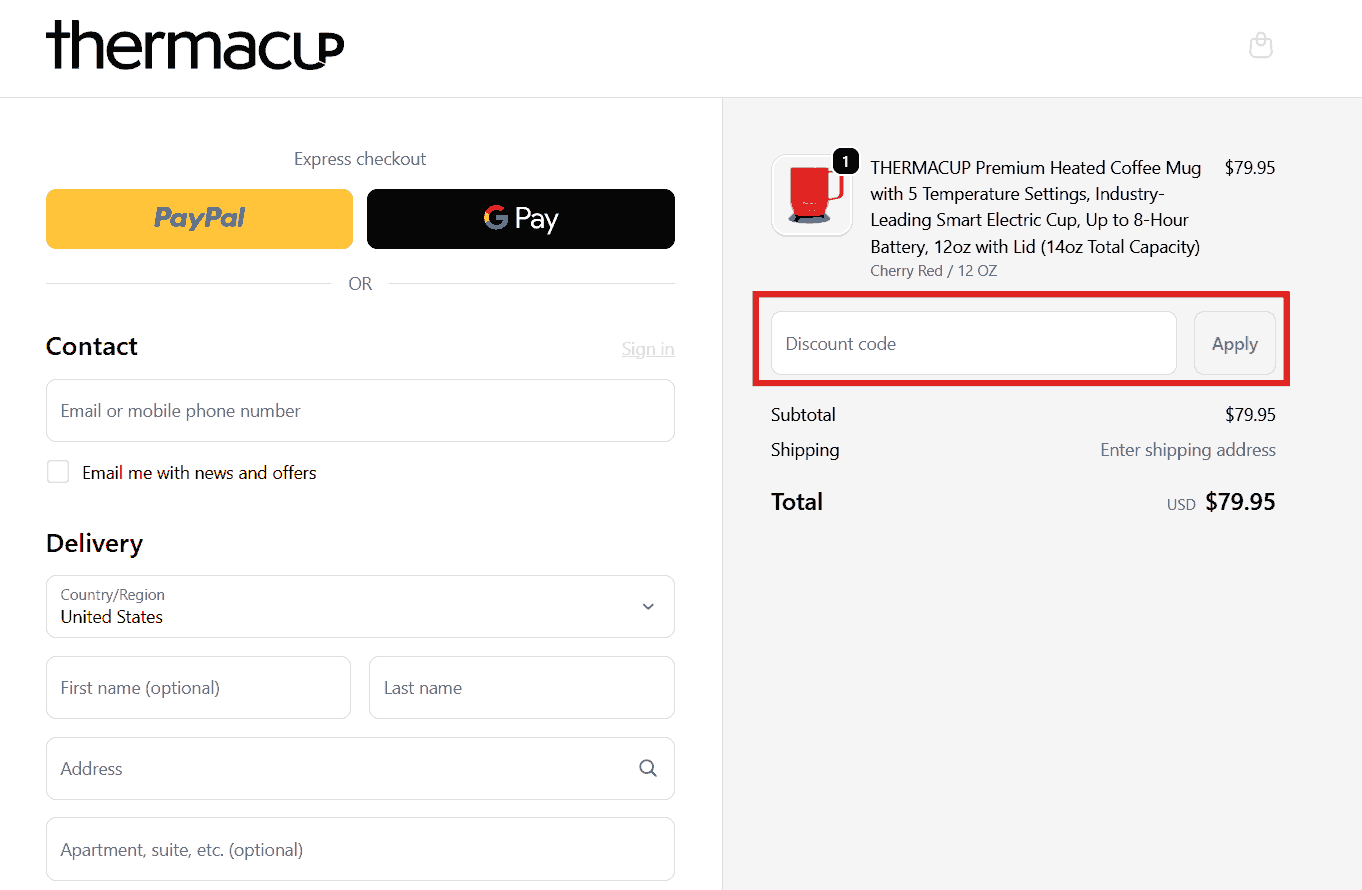Click the quantity badge on product image

click(845, 160)
